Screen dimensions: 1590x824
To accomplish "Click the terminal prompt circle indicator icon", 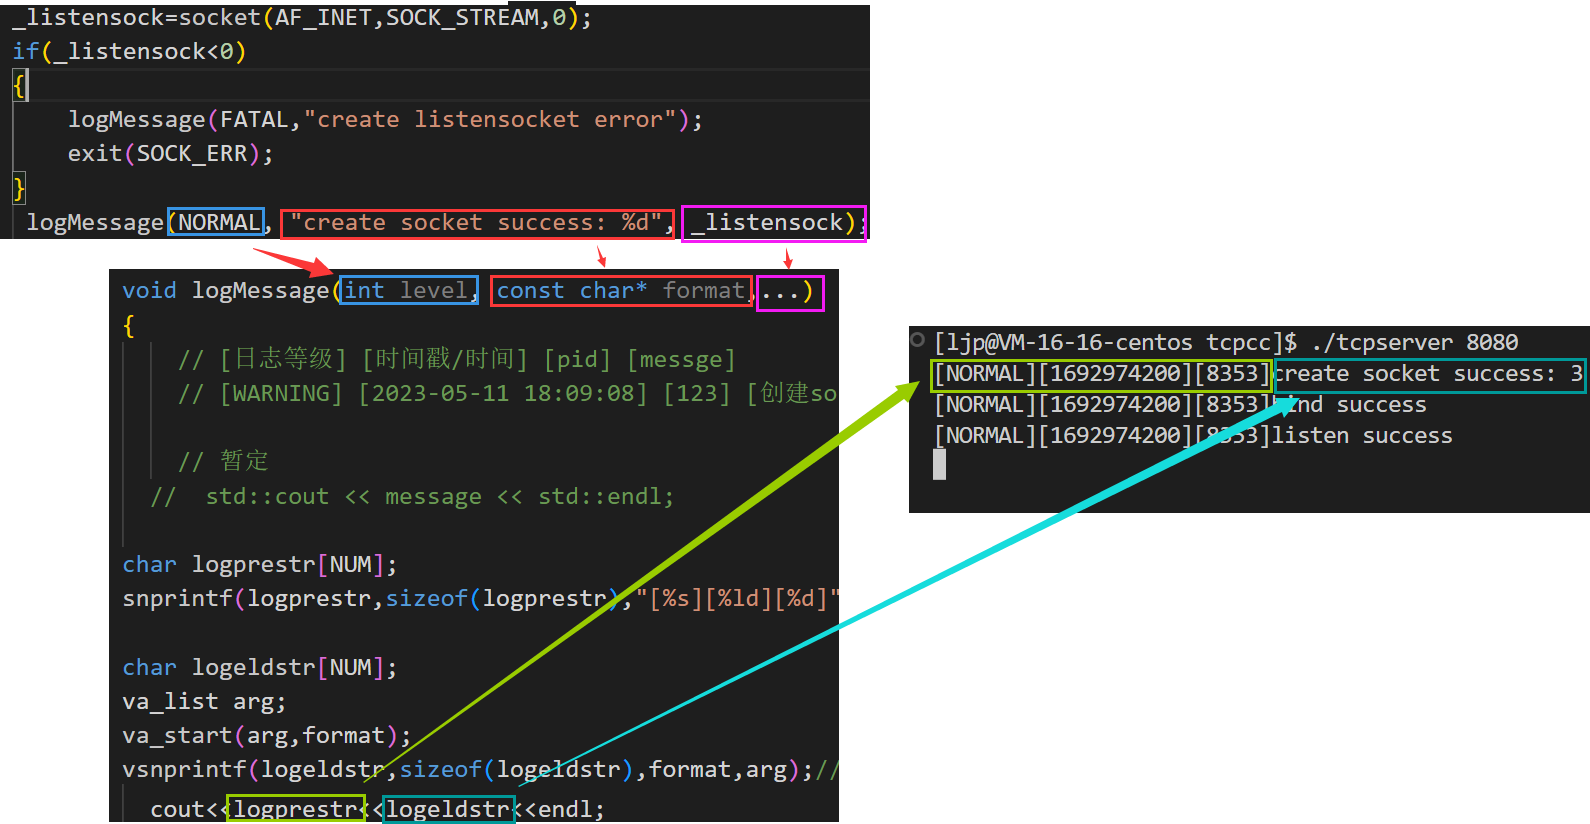I will (917, 340).
